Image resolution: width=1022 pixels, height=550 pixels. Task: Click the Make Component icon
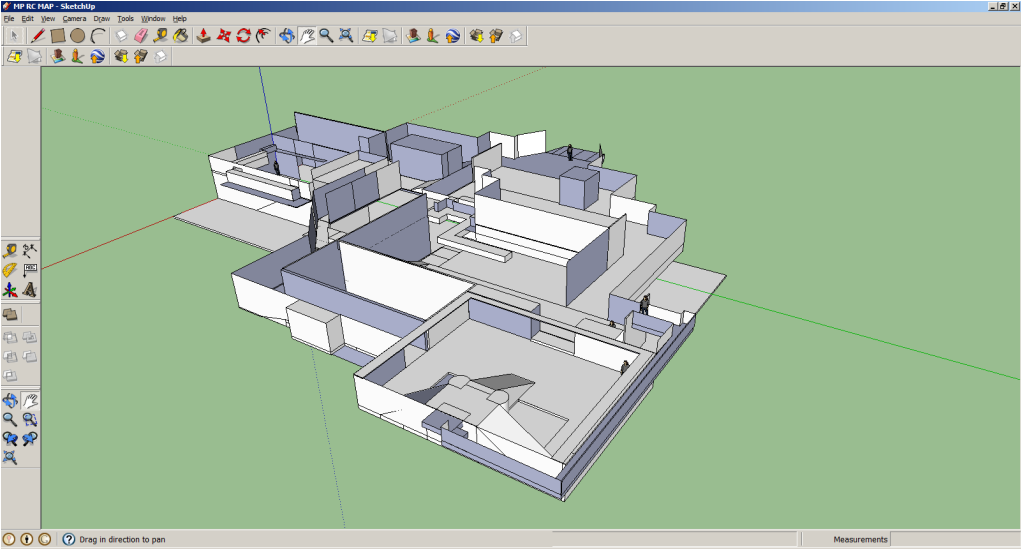pyautogui.click(x=121, y=36)
